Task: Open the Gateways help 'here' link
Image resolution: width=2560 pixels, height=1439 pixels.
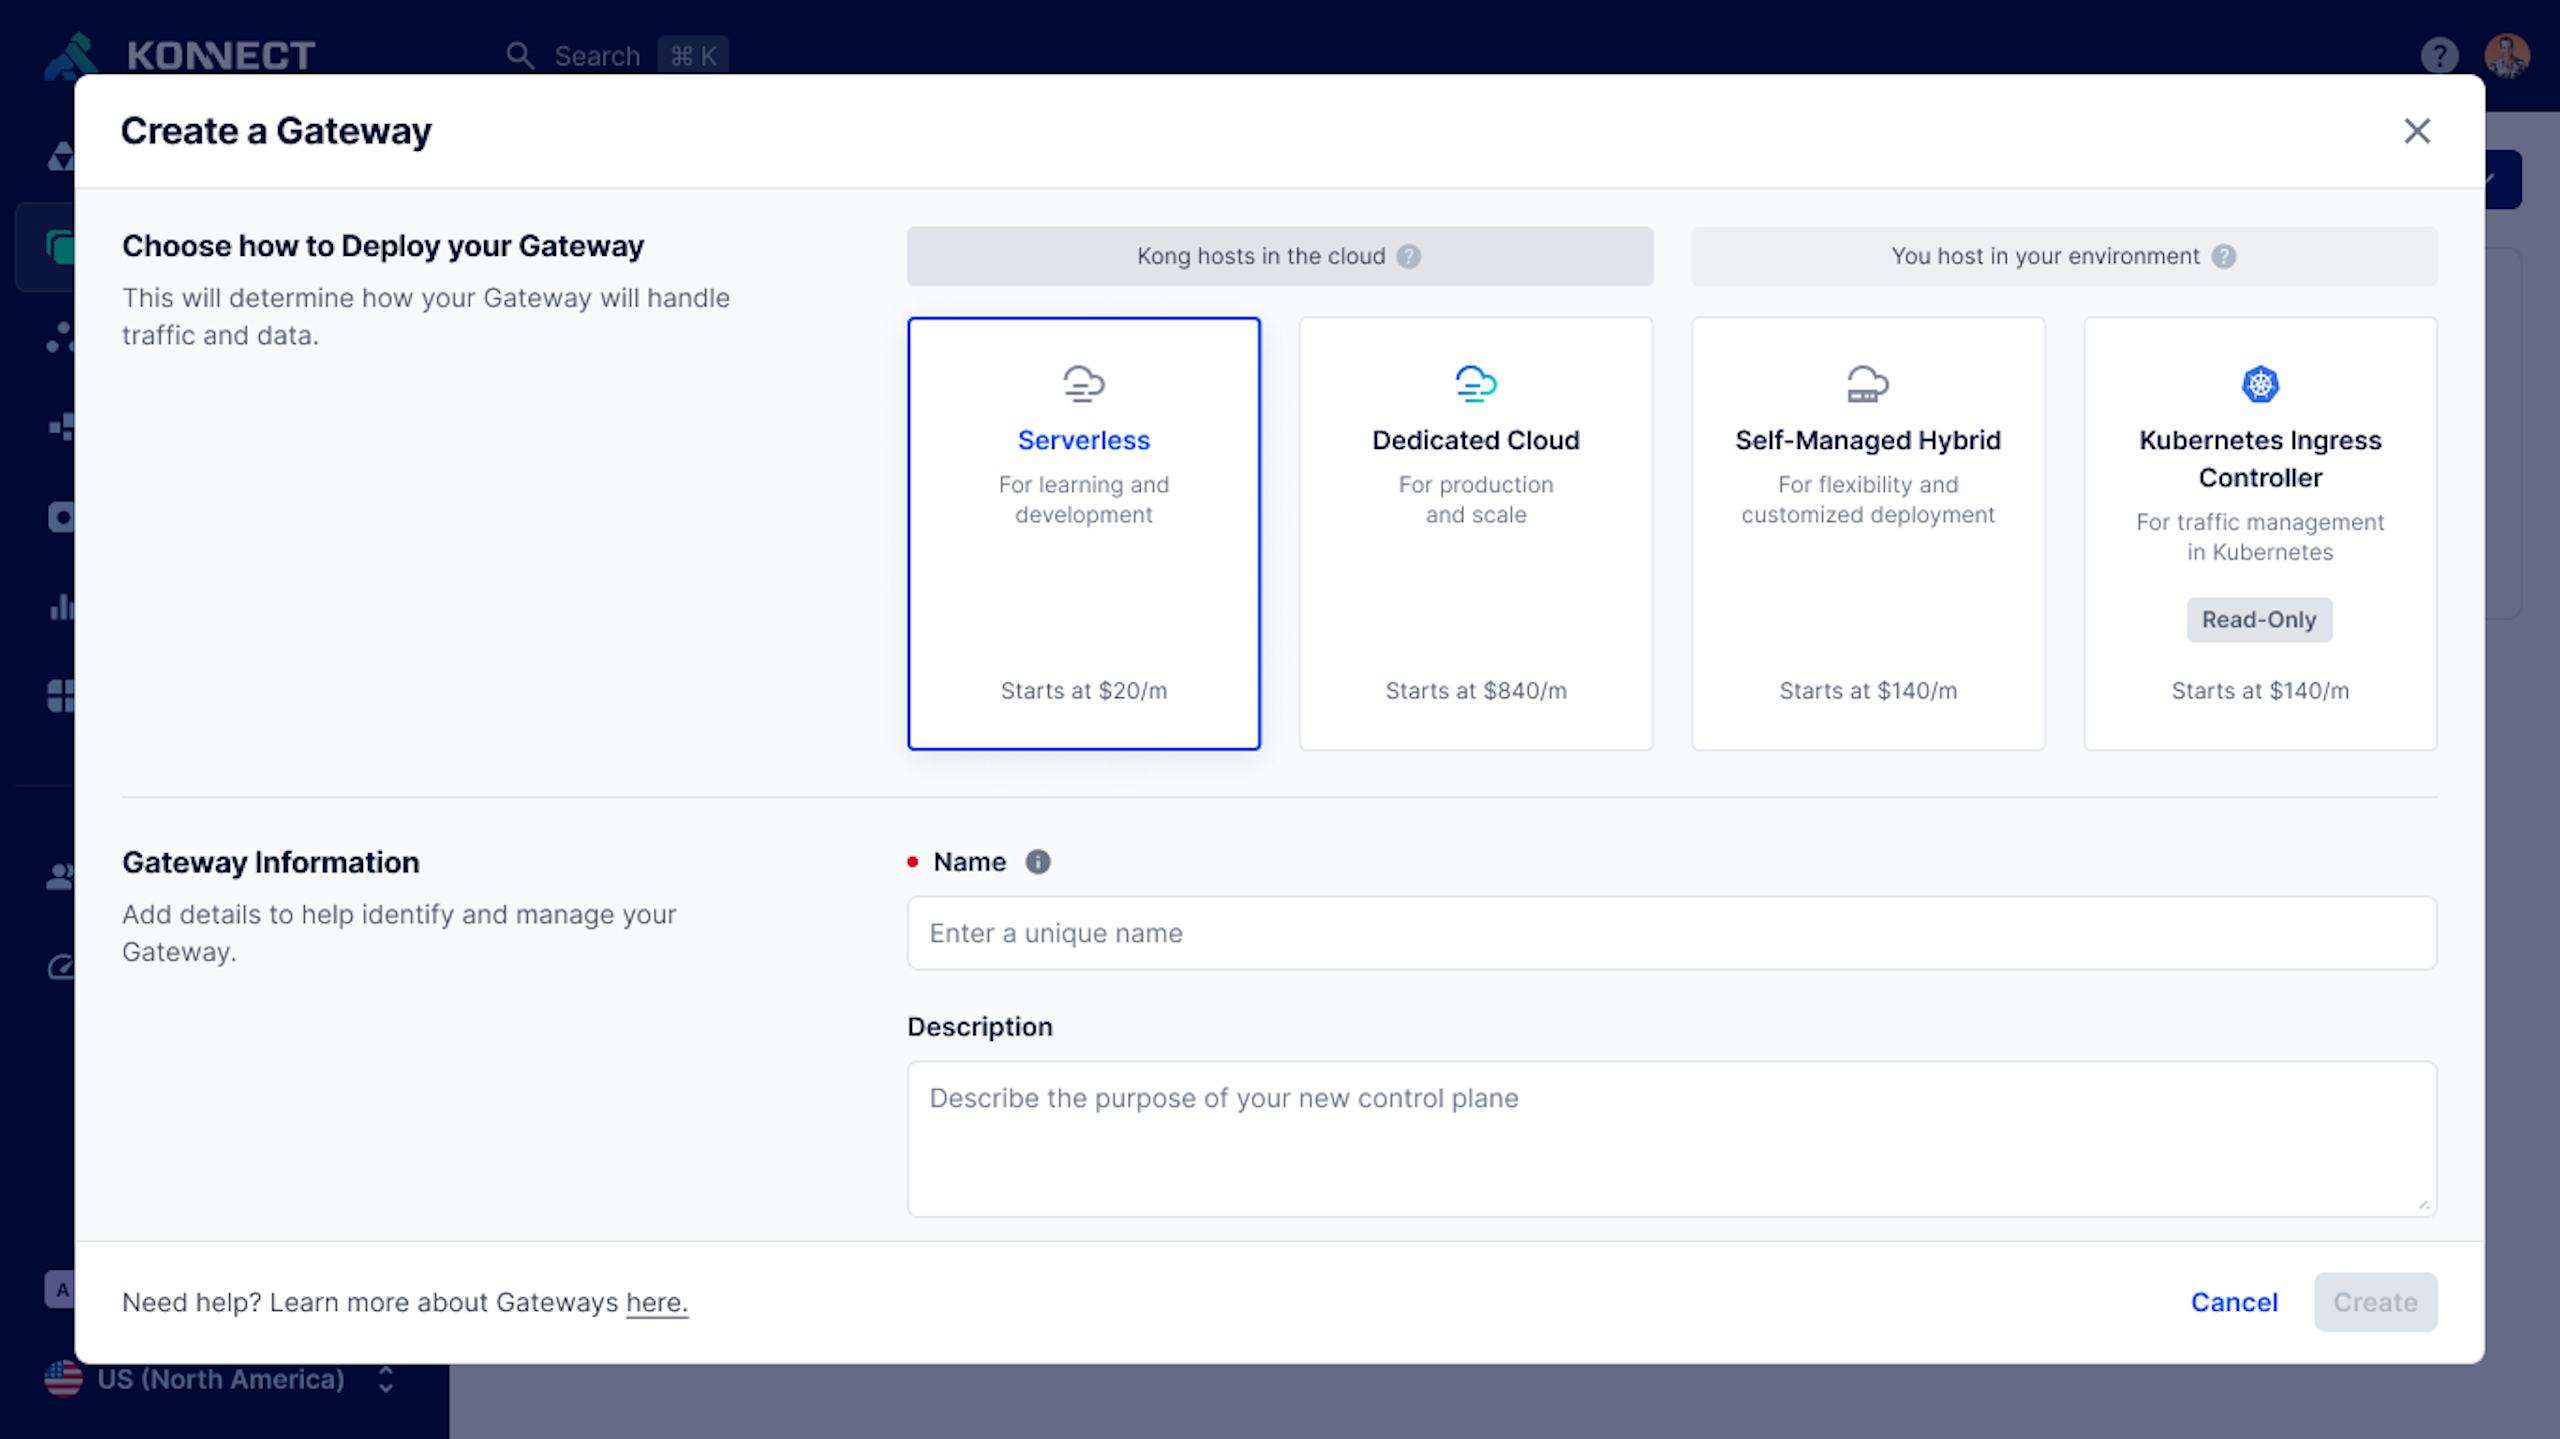Action: 656,1302
